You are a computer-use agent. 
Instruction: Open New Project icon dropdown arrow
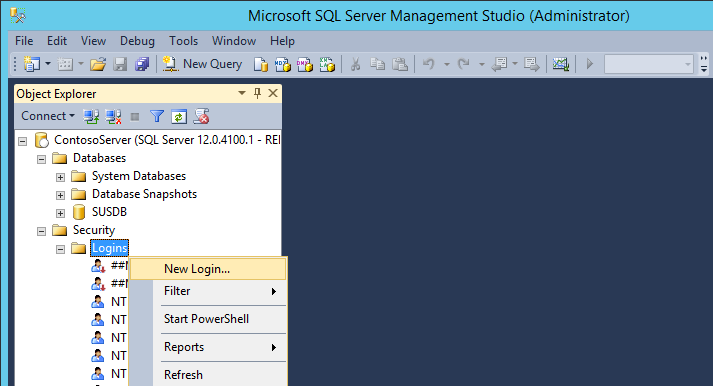click(x=48, y=64)
